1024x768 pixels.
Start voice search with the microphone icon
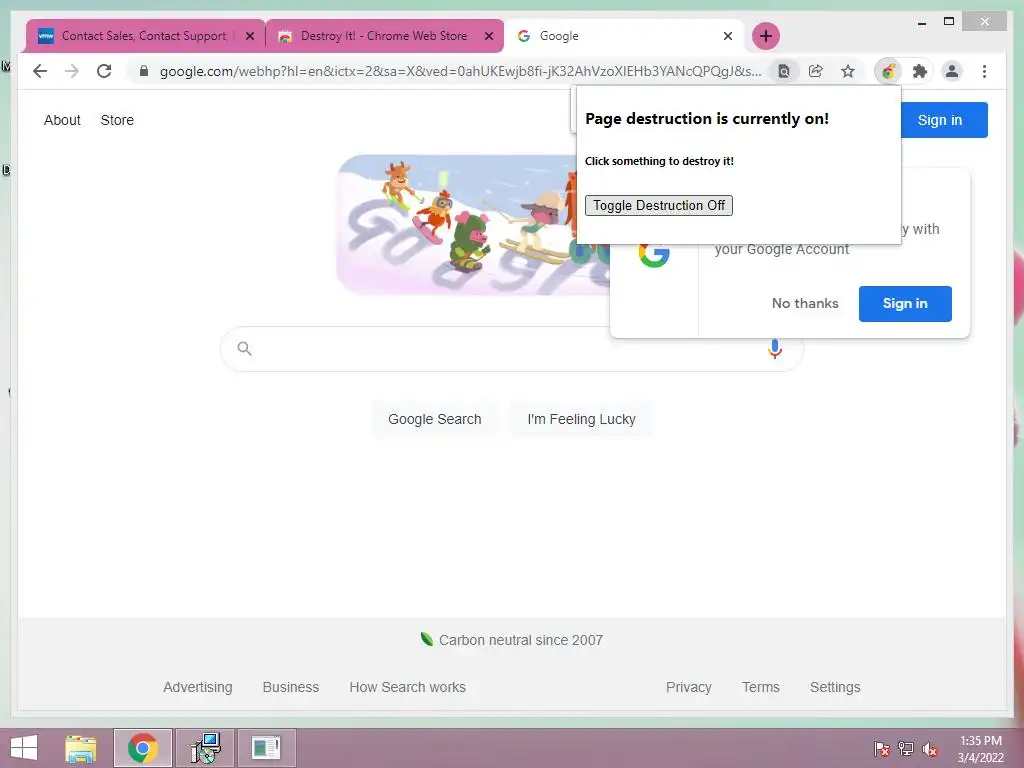coord(775,349)
